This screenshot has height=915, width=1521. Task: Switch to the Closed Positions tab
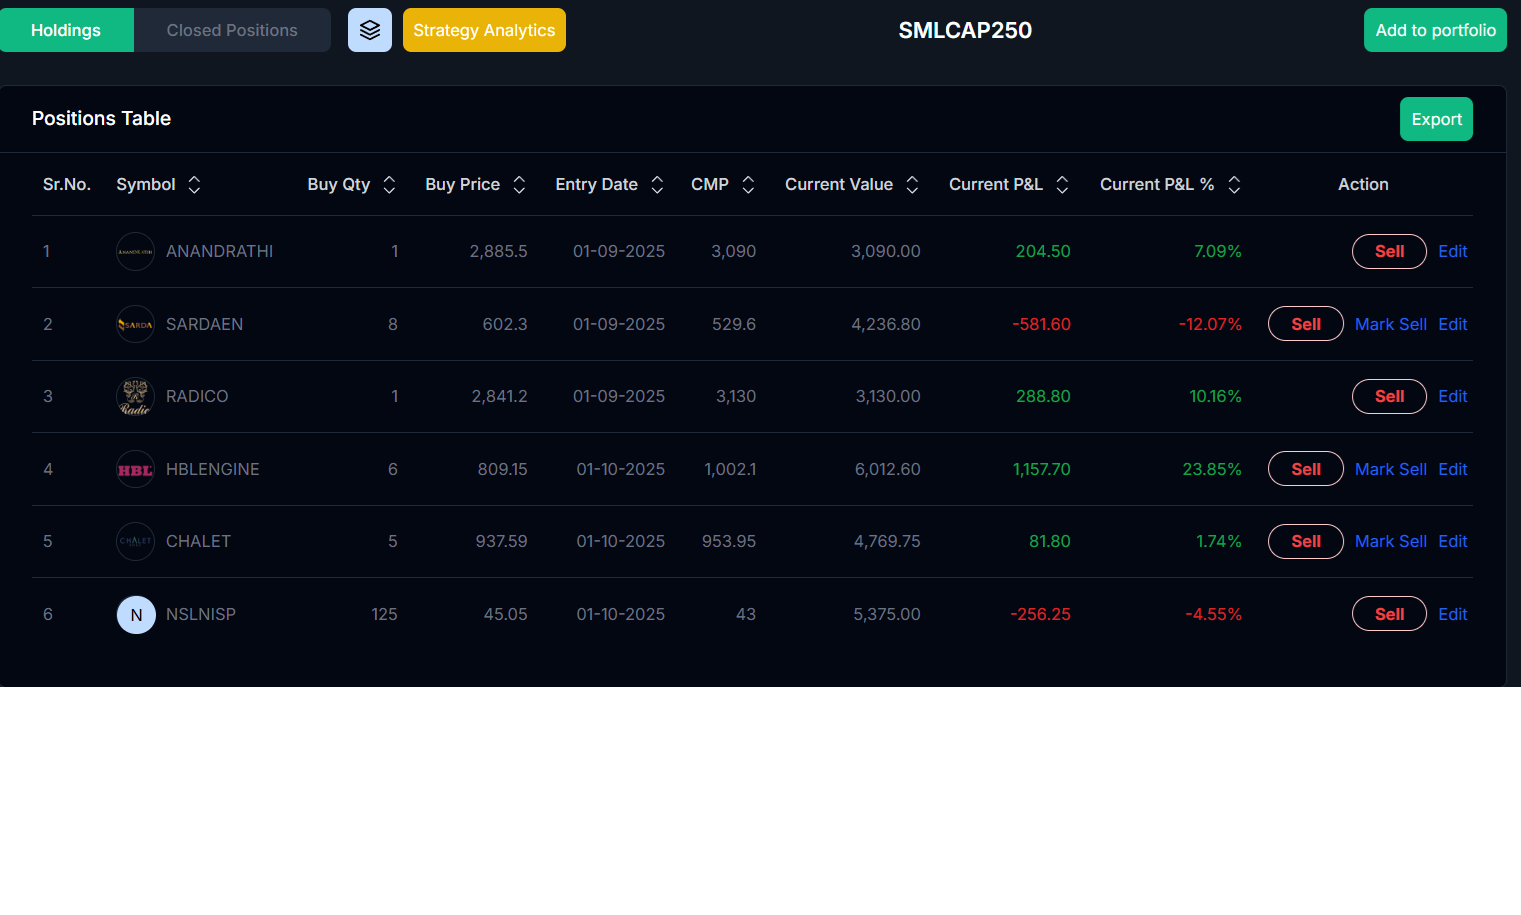click(232, 30)
